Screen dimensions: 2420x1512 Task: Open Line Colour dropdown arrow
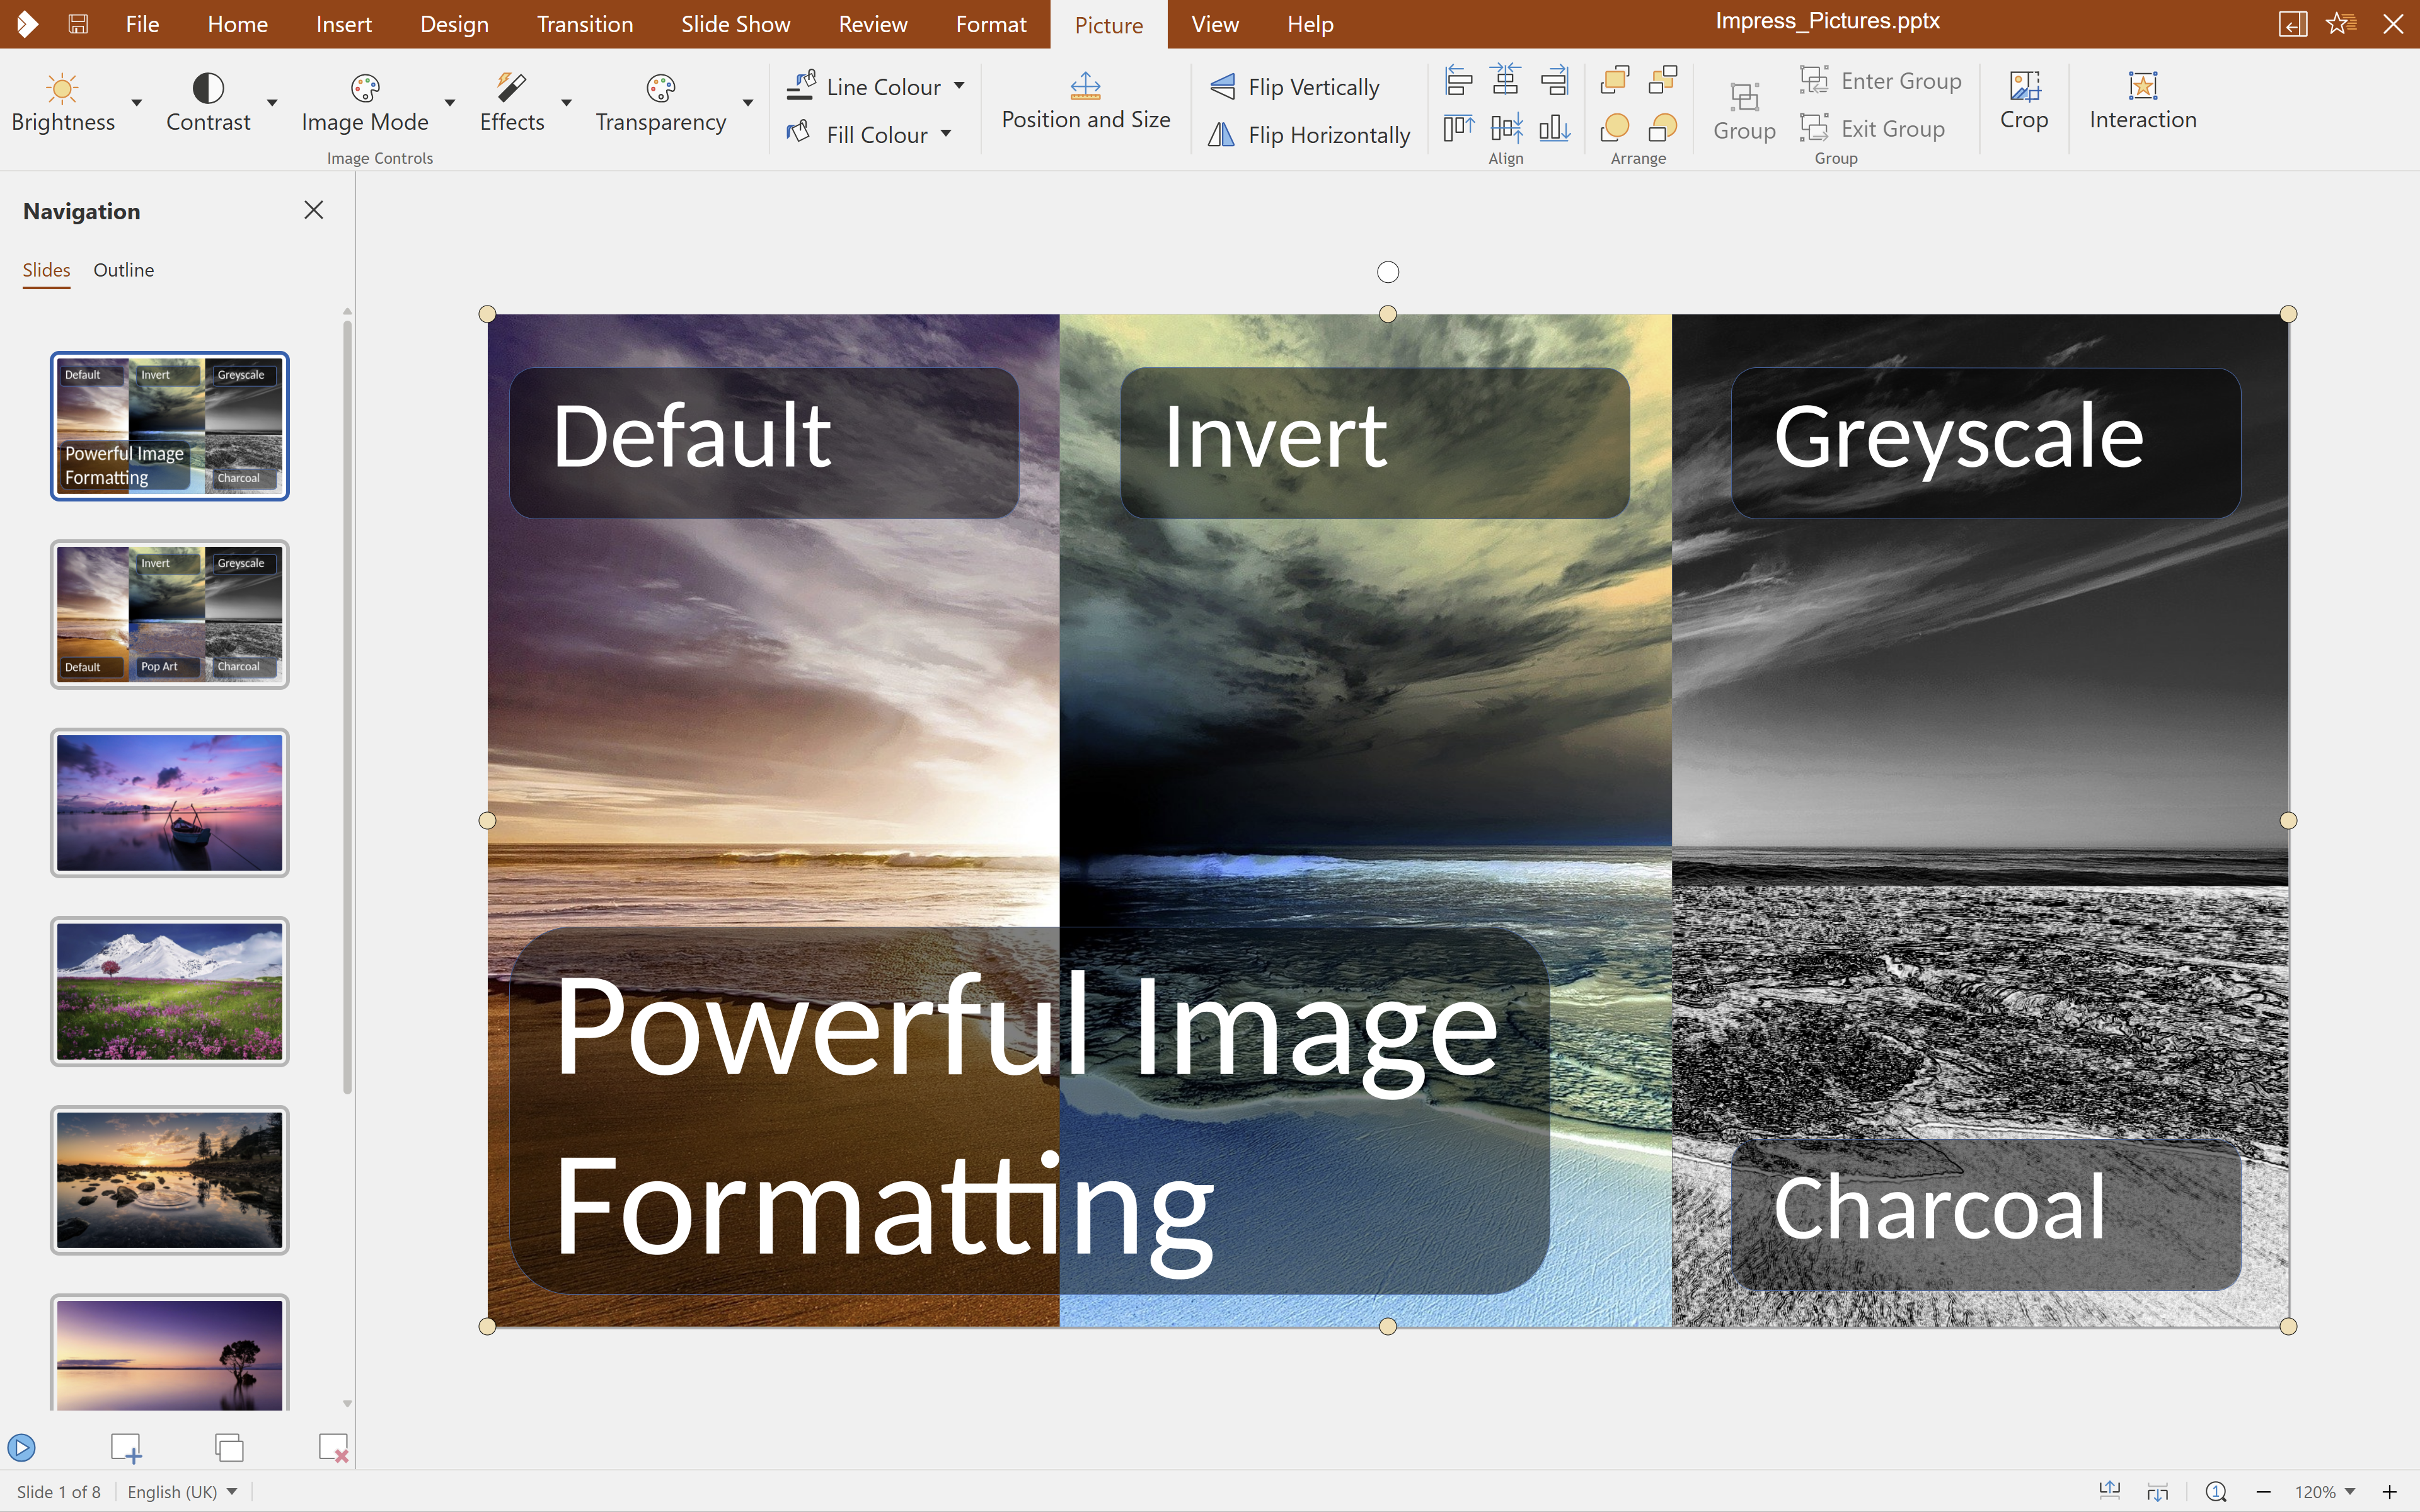click(x=959, y=86)
